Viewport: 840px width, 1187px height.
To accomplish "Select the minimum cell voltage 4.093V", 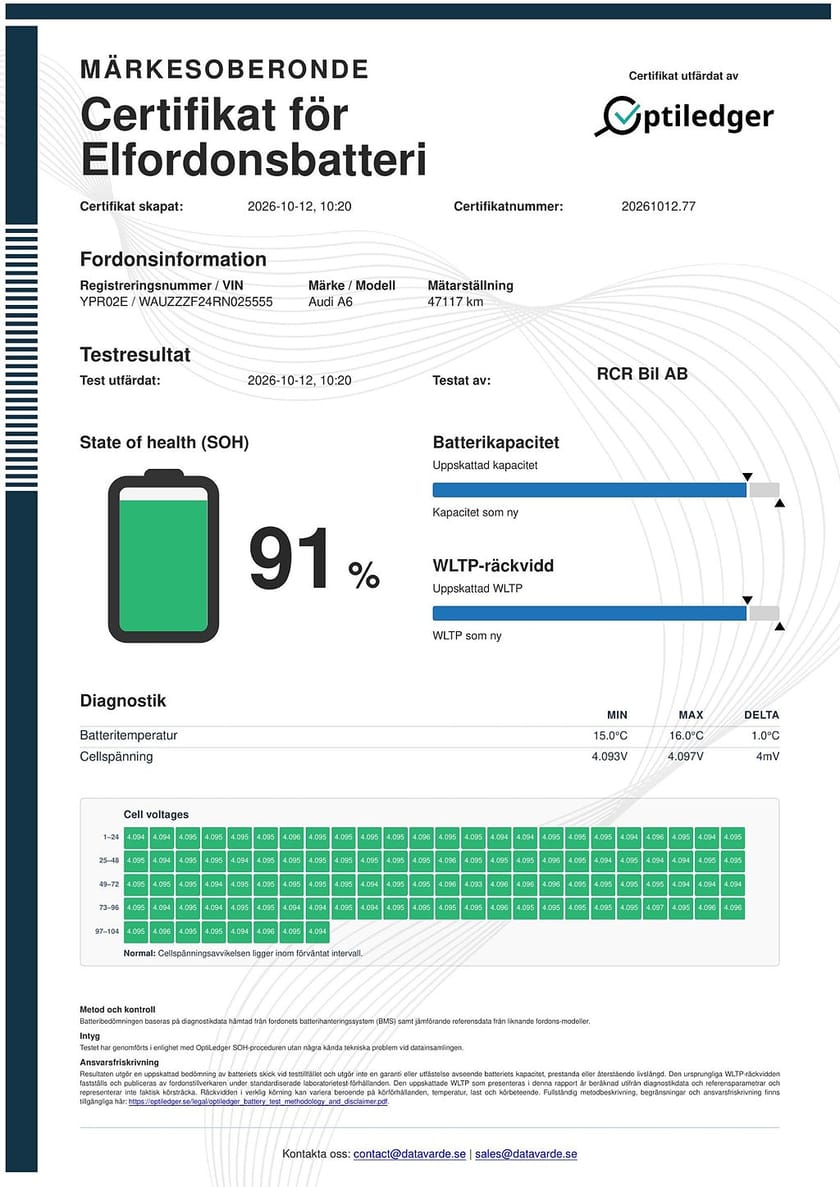I will 610,756.
